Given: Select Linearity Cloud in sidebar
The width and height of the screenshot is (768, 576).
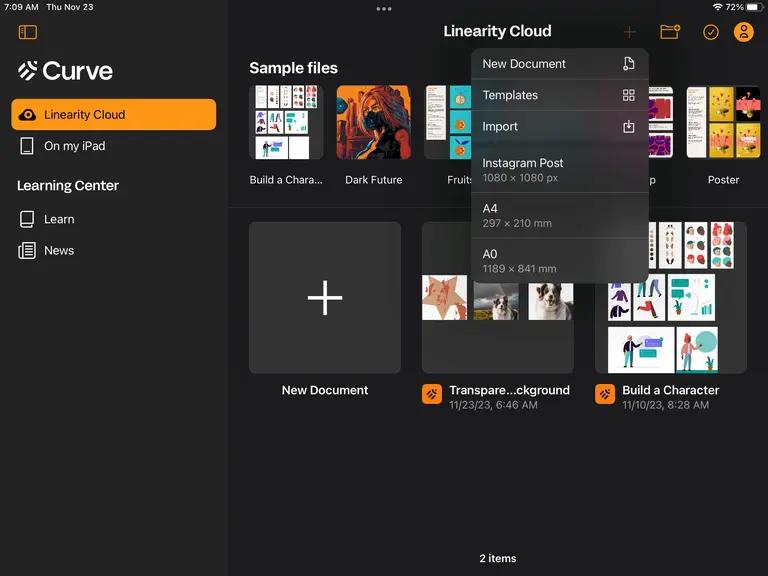Looking at the screenshot, I should click(114, 115).
